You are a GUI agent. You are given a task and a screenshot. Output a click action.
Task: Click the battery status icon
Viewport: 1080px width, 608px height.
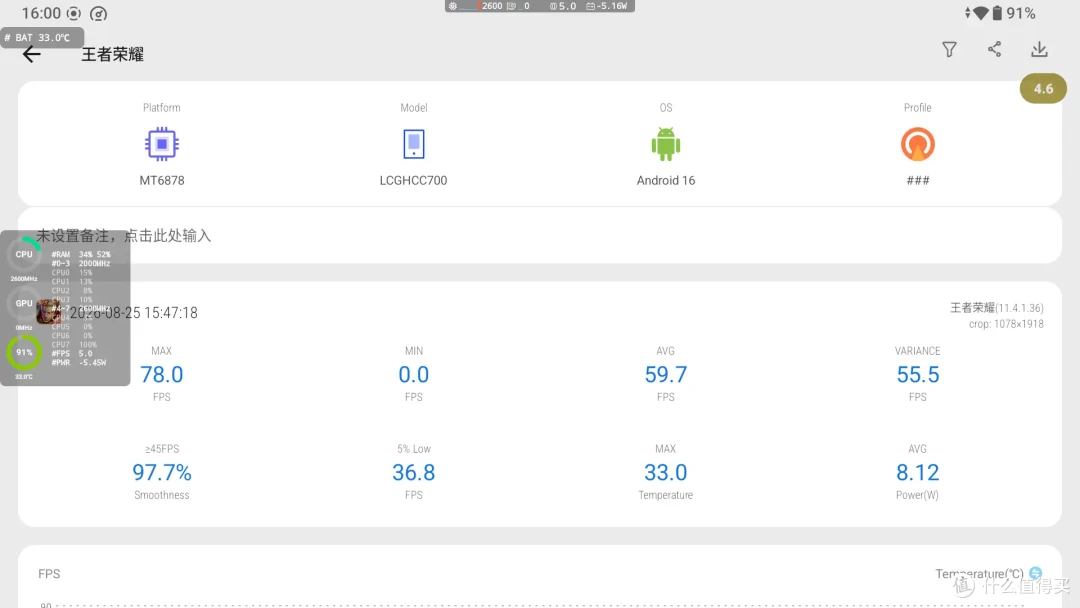tap(997, 13)
